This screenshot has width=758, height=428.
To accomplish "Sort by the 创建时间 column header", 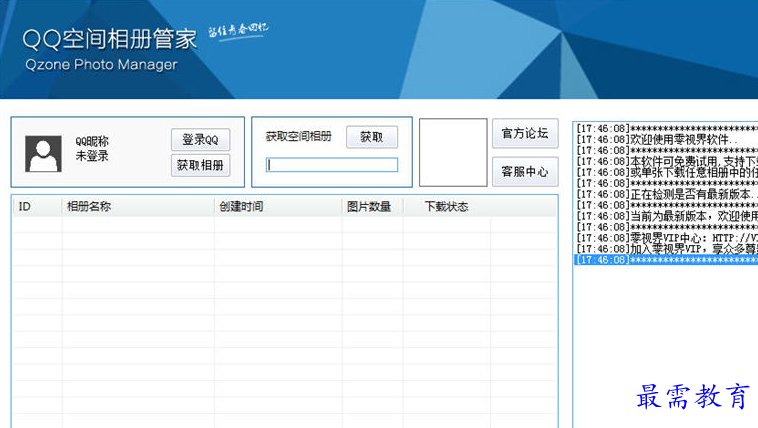I will point(278,207).
